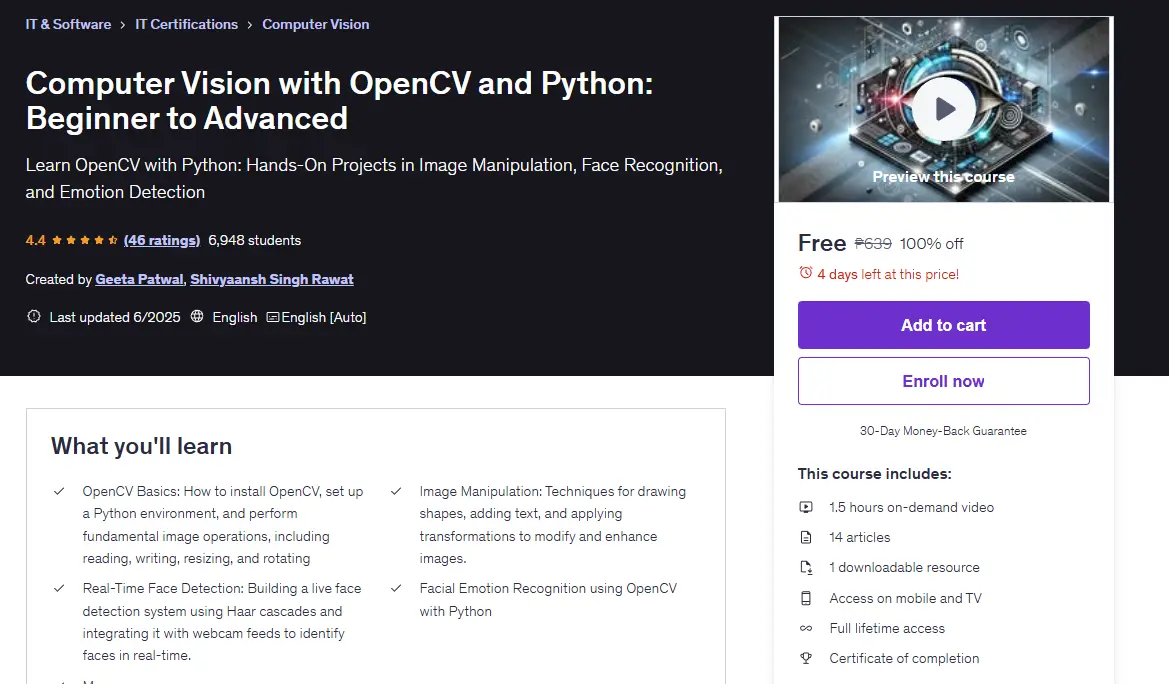This screenshot has width=1169, height=684.
Task: Click the 4.4 rating score
Action: click(x=35, y=240)
